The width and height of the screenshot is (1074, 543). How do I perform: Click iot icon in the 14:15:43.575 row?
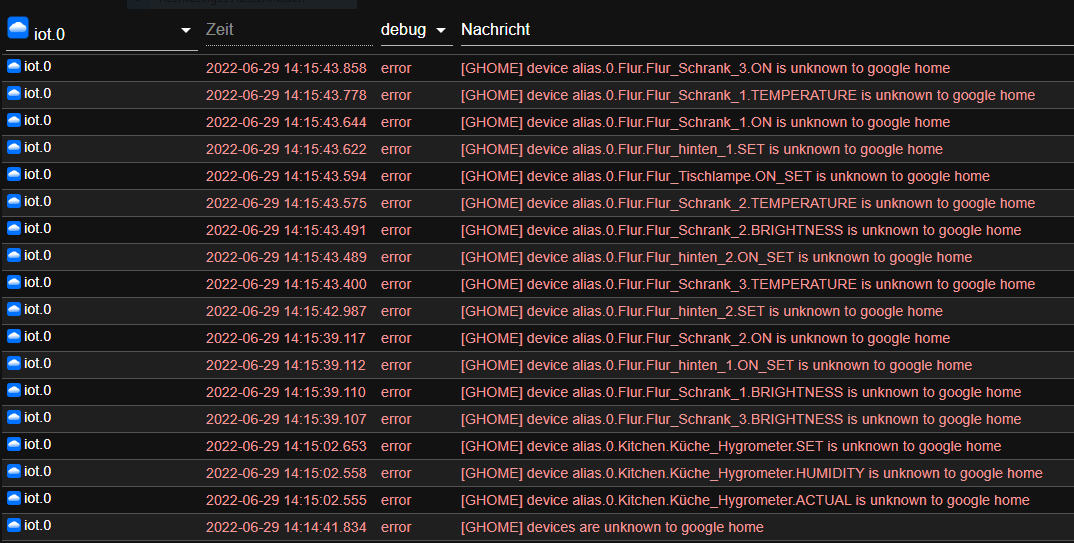coord(14,201)
